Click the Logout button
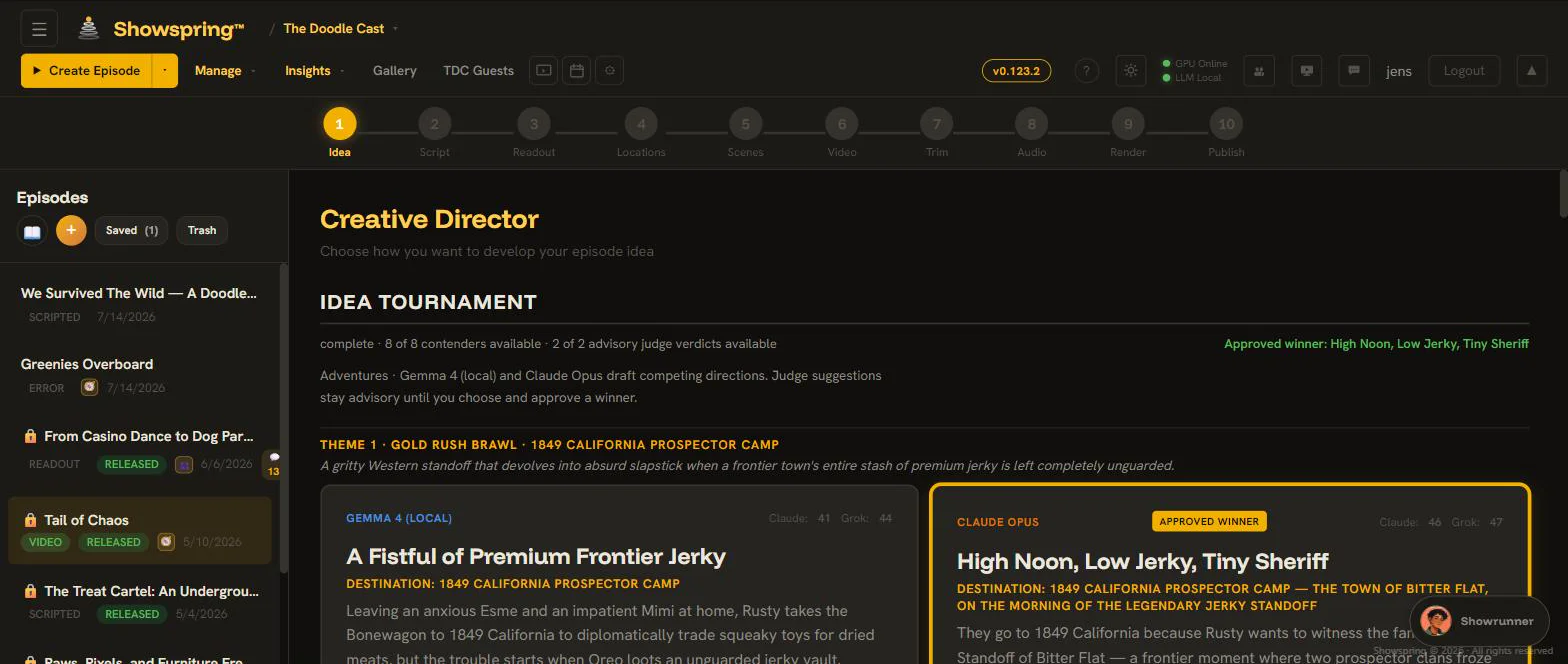1568x664 pixels. 1464,71
